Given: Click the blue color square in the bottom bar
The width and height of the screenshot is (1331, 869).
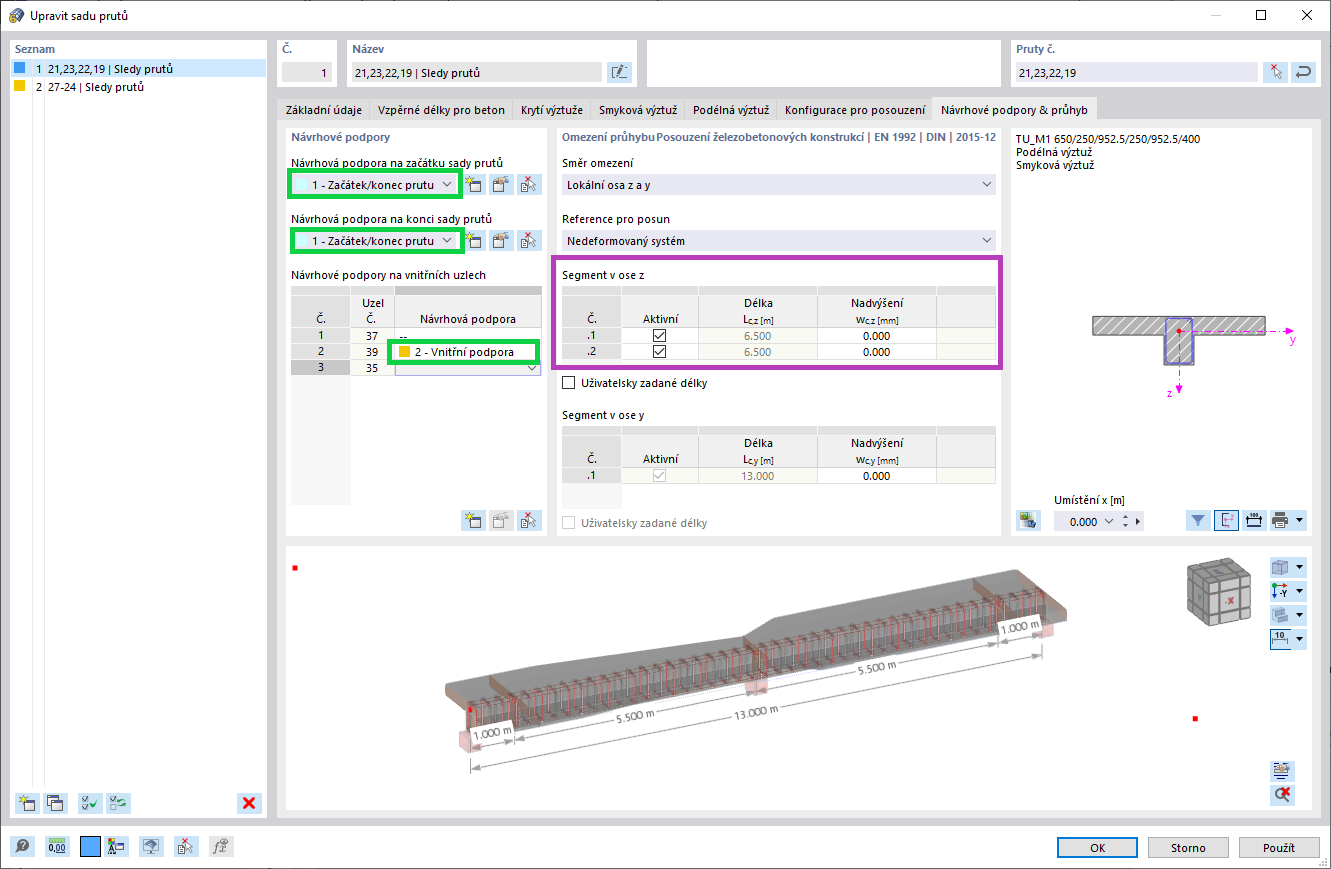Looking at the screenshot, I should coord(90,846).
